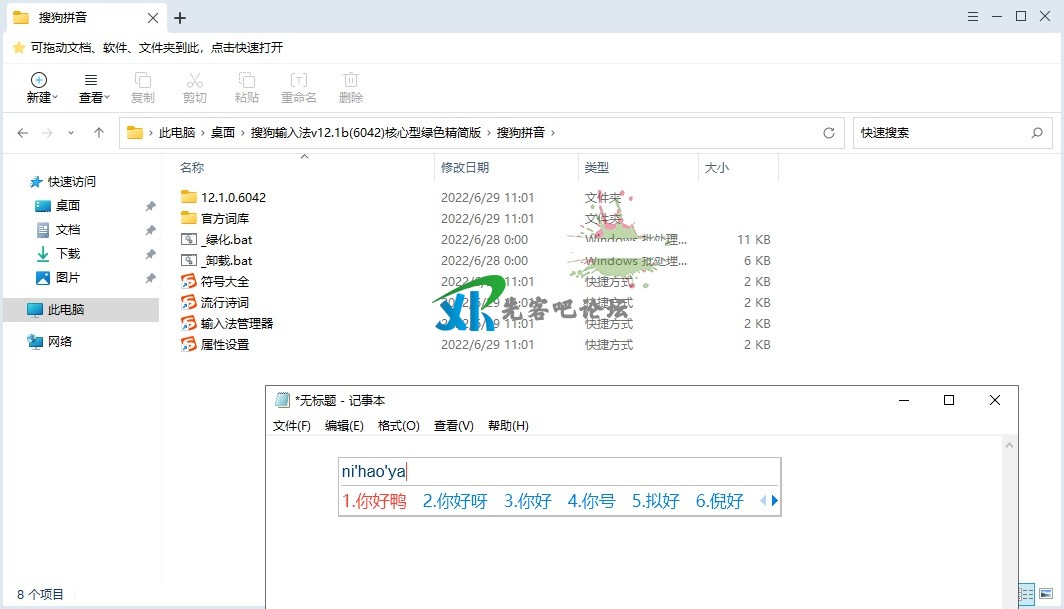Click the 新建 (New) toolbar icon

(39, 81)
